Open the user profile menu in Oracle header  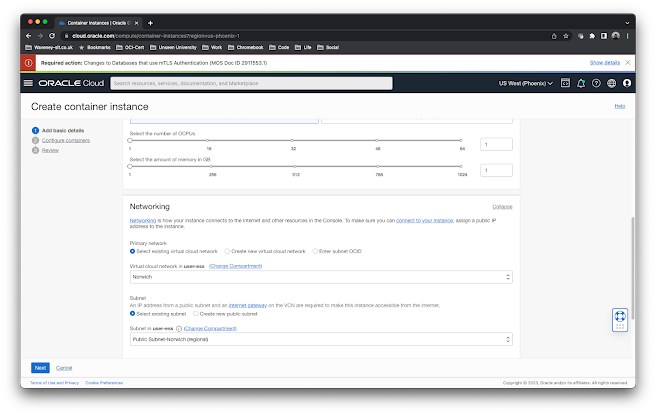pyautogui.click(x=627, y=83)
